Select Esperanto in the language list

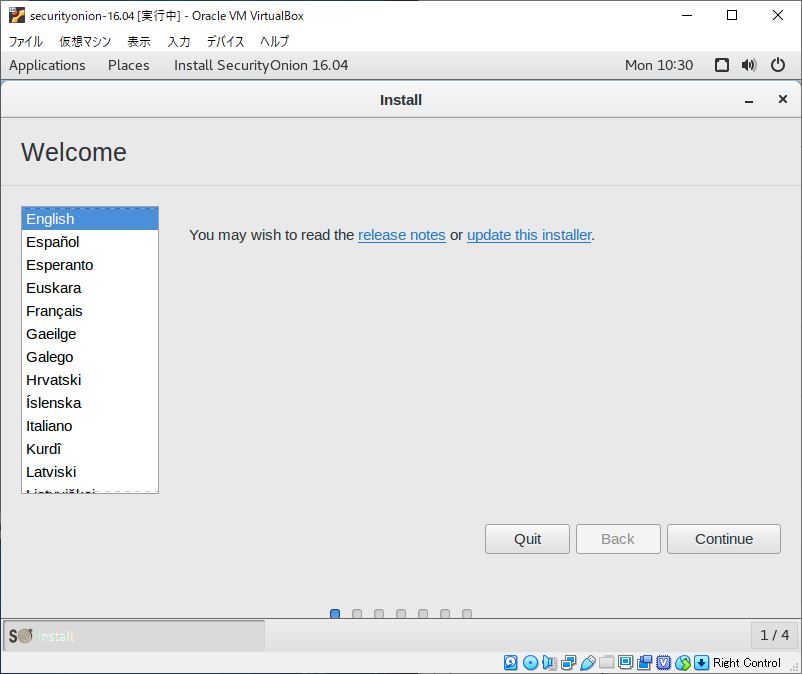(x=90, y=265)
